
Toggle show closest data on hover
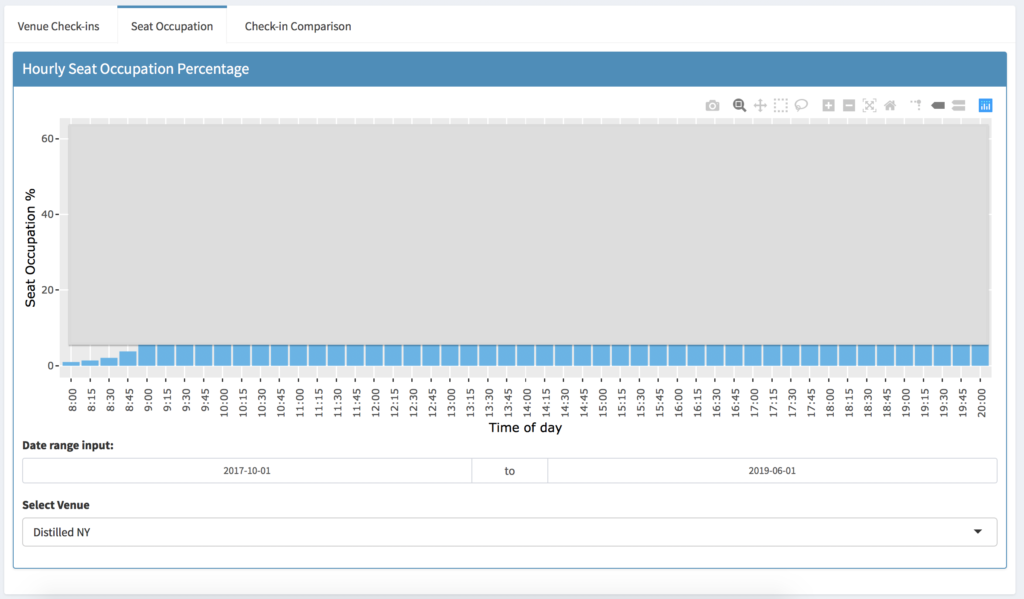click(x=938, y=105)
